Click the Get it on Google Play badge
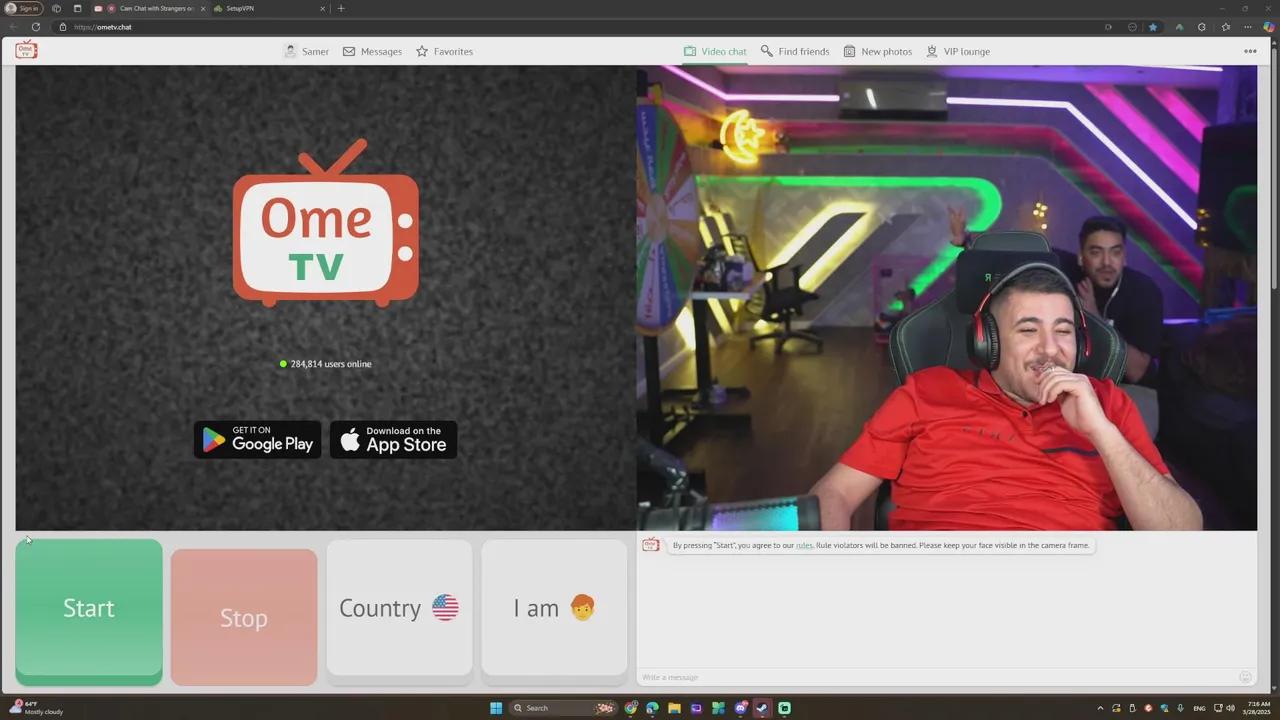1280x720 pixels. [x=258, y=440]
